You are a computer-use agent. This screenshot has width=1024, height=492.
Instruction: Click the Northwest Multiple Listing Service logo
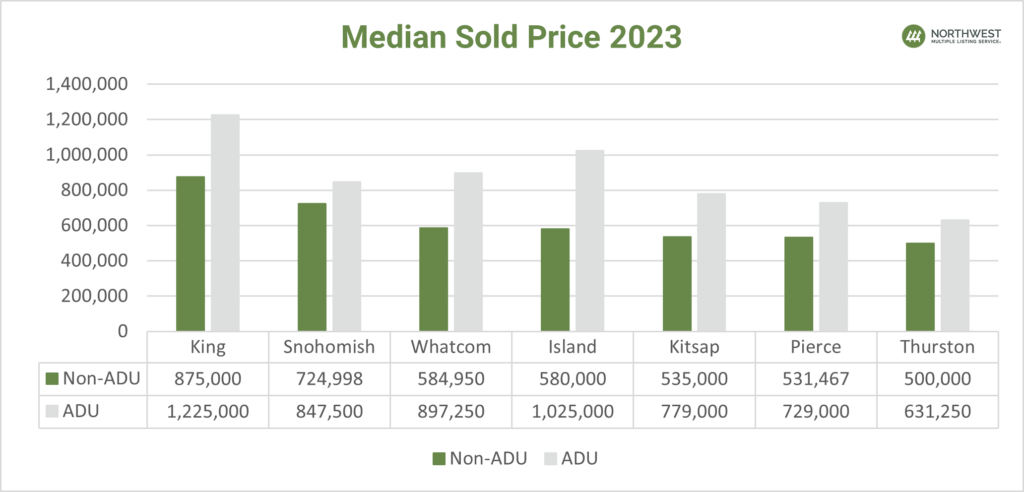point(944,37)
